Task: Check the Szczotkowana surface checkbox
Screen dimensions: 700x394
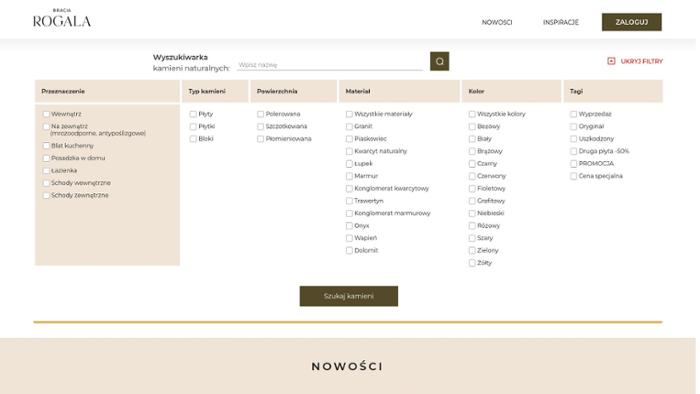Action: [260, 127]
